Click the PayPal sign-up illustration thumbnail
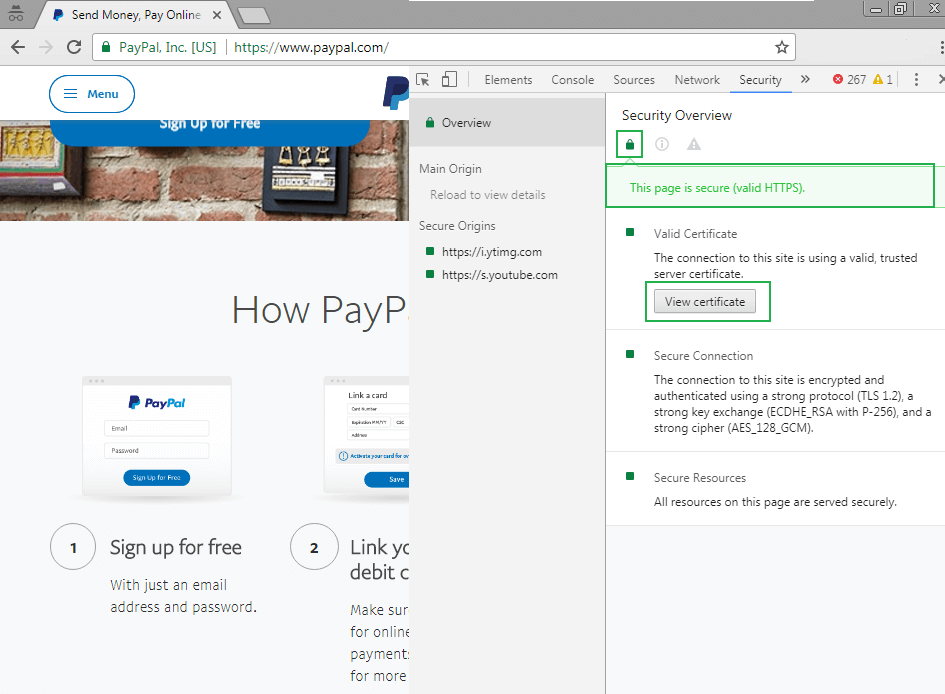945x694 pixels. click(x=157, y=436)
